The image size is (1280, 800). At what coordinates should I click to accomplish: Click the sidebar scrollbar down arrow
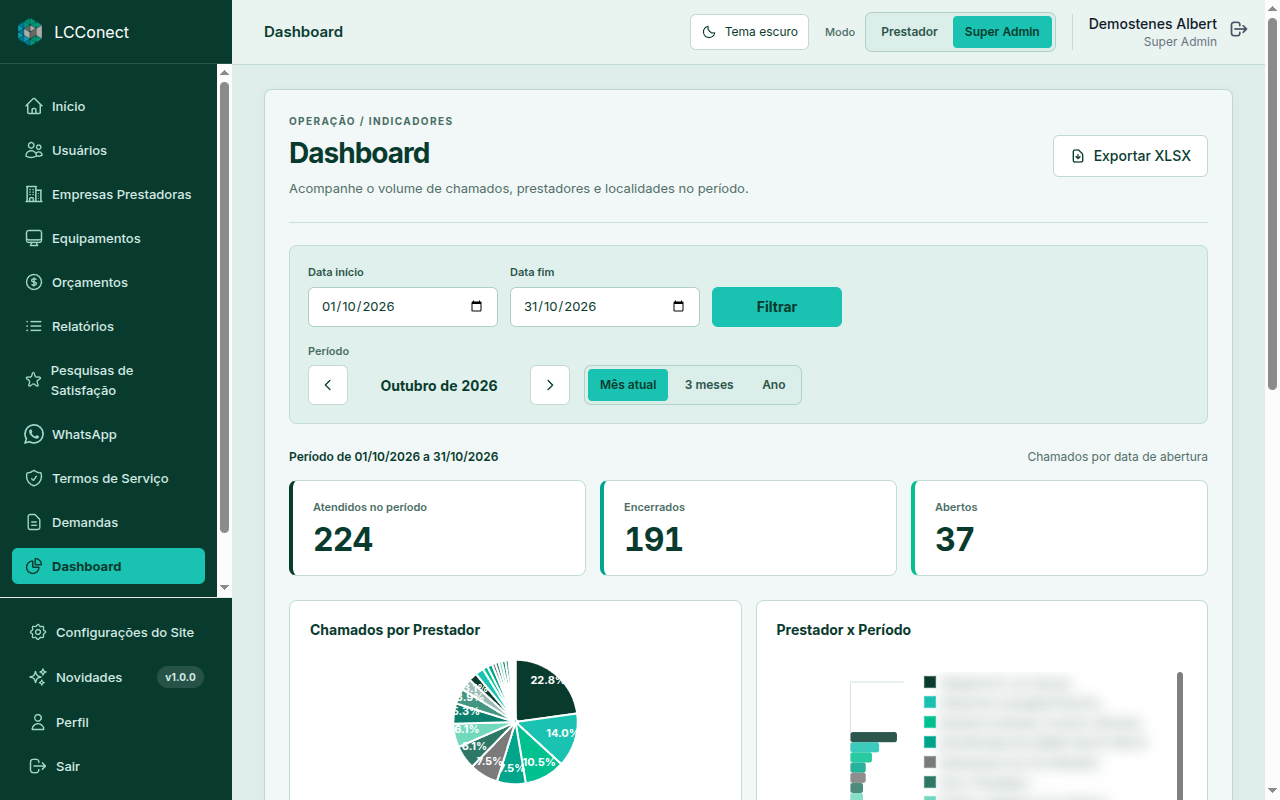(224, 588)
